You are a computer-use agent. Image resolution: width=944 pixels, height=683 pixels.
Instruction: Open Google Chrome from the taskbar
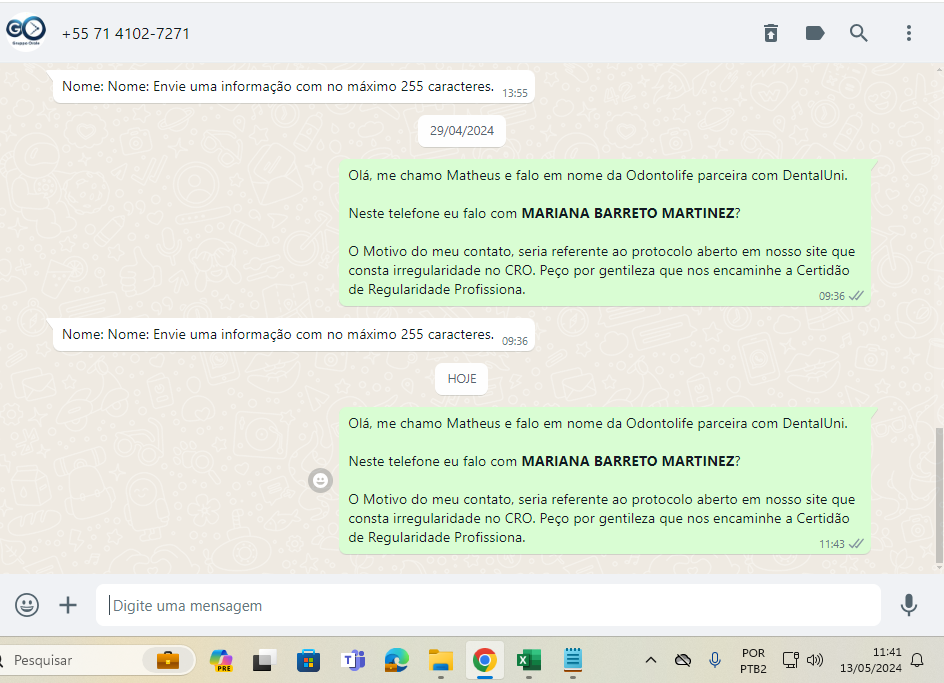click(x=485, y=660)
